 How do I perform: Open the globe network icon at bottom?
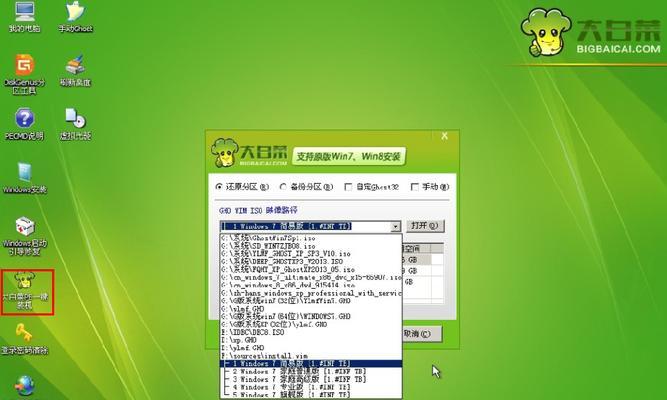tap(25, 386)
